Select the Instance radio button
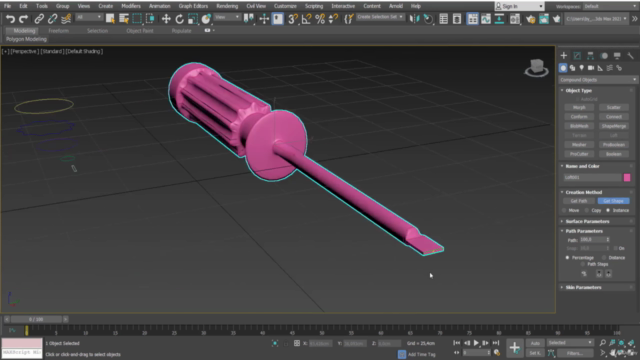This screenshot has width=640, height=360. pyautogui.click(x=608, y=211)
